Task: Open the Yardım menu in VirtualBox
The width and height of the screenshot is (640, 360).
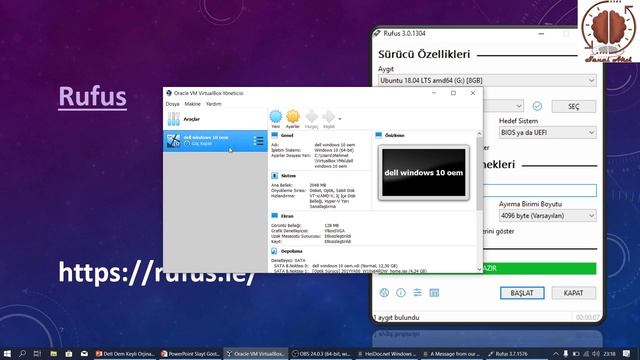Action: click(213, 104)
